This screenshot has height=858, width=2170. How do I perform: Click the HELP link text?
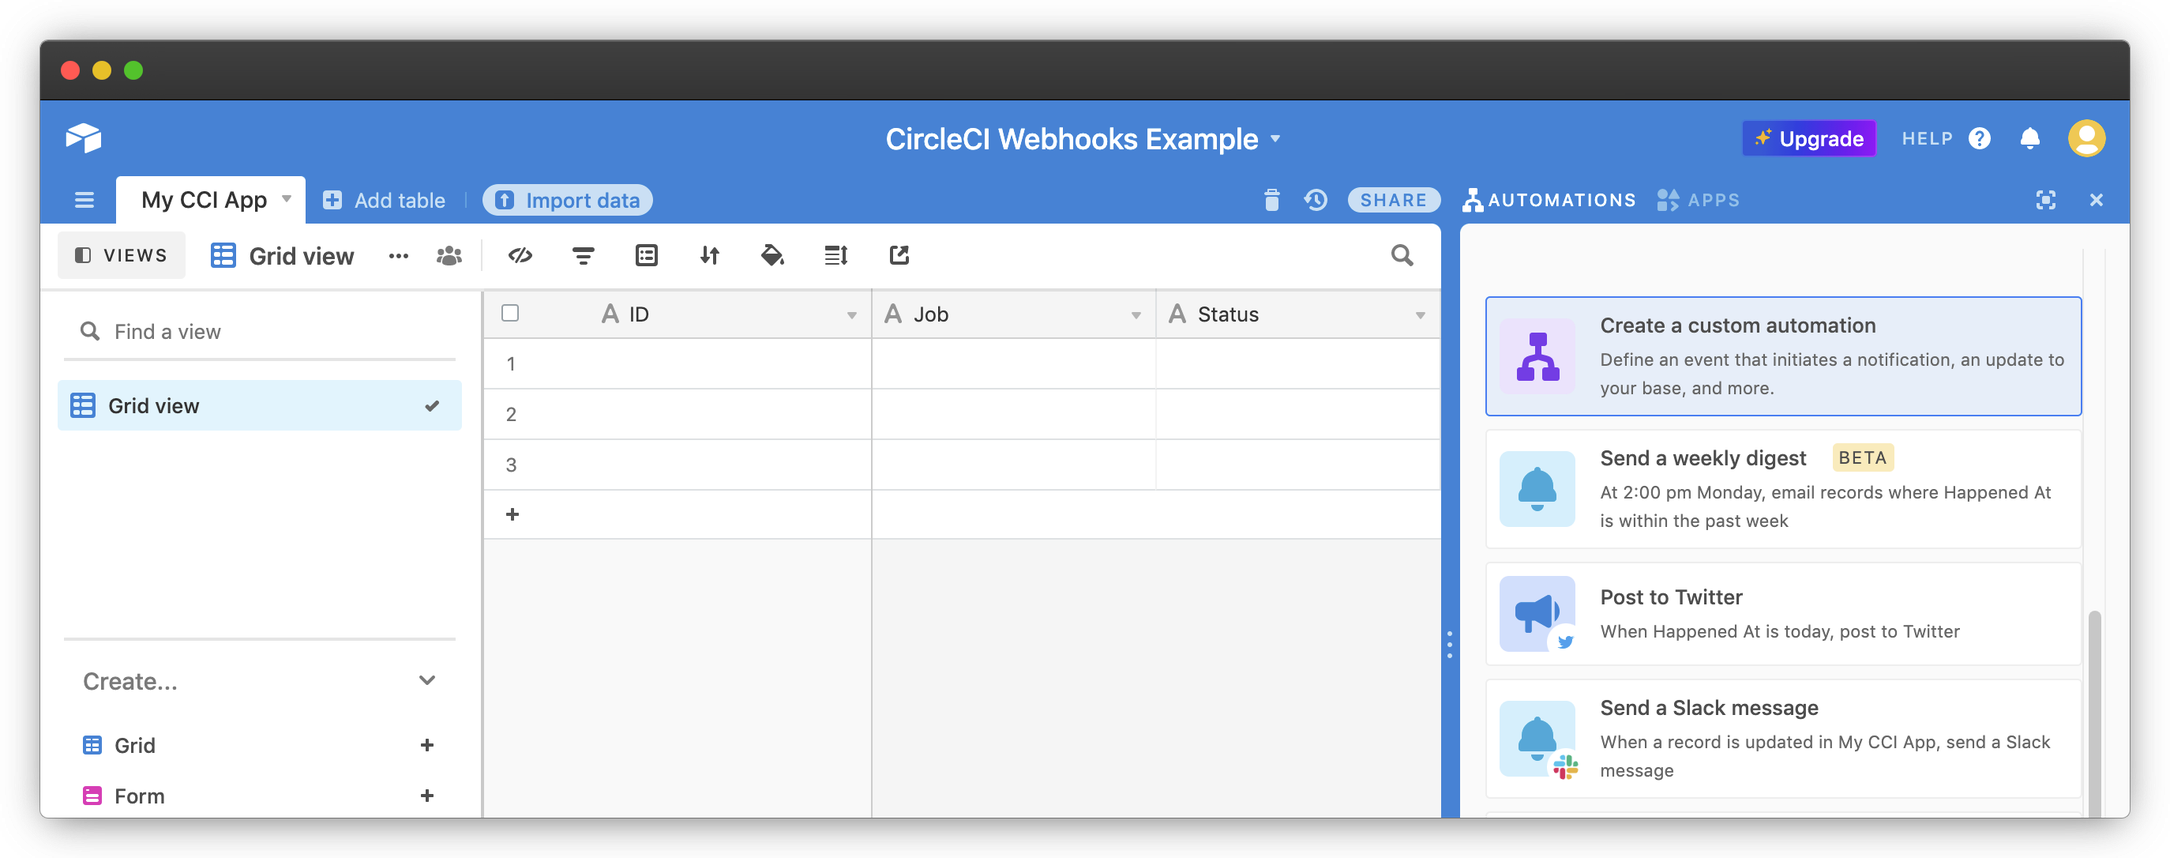click(x=1927, y=139)
